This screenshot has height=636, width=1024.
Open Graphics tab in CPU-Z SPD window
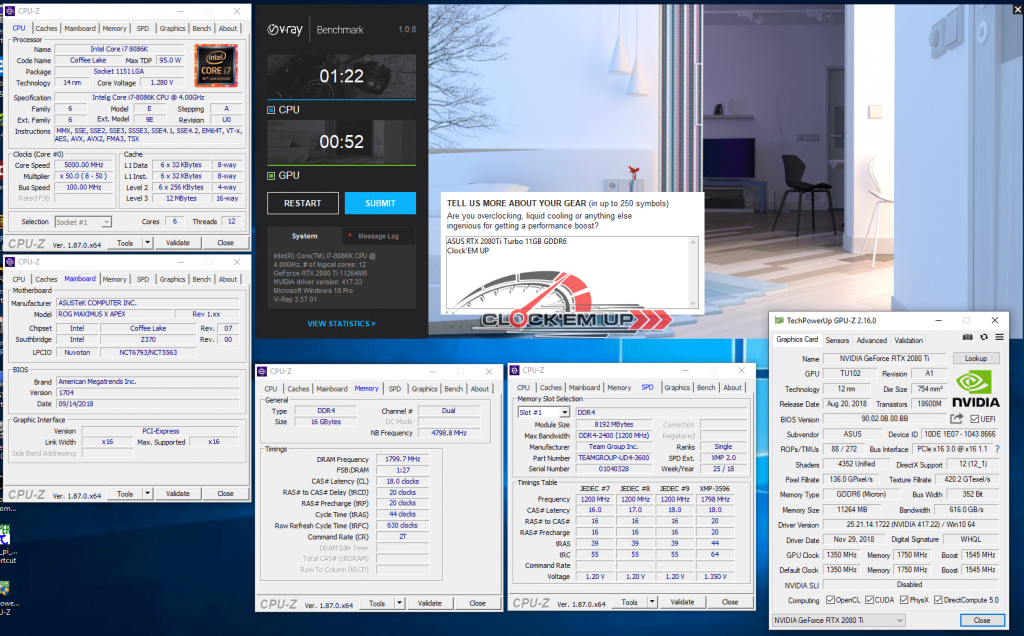(x=677, y=388)
